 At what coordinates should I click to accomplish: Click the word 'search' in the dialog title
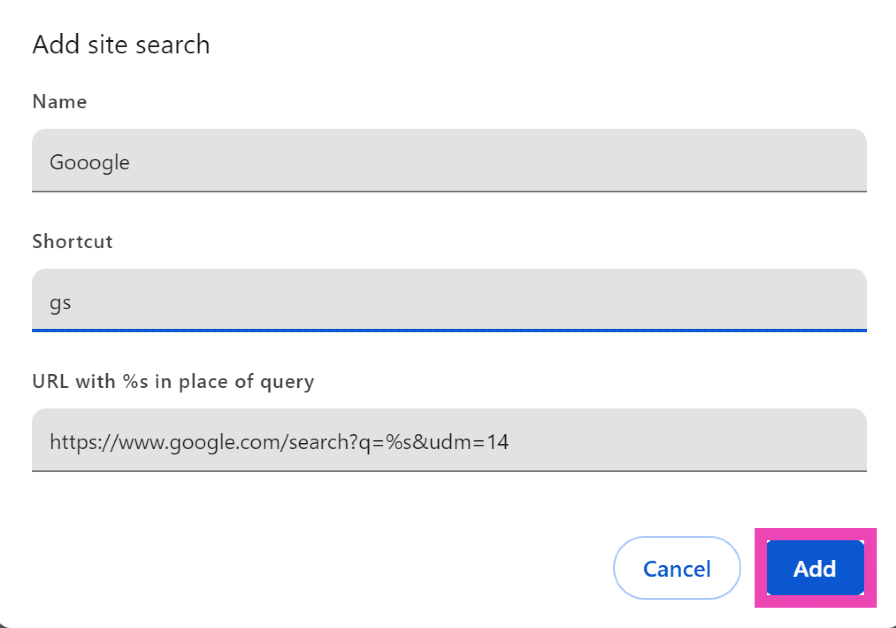(177, 45)
